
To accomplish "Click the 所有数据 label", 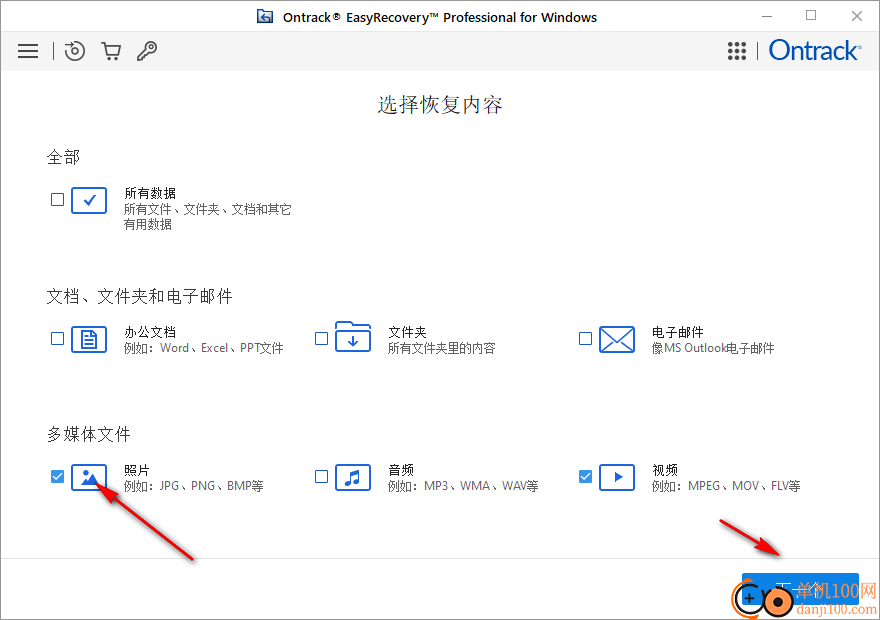I will pyautogui.click(x=150, y=194).
